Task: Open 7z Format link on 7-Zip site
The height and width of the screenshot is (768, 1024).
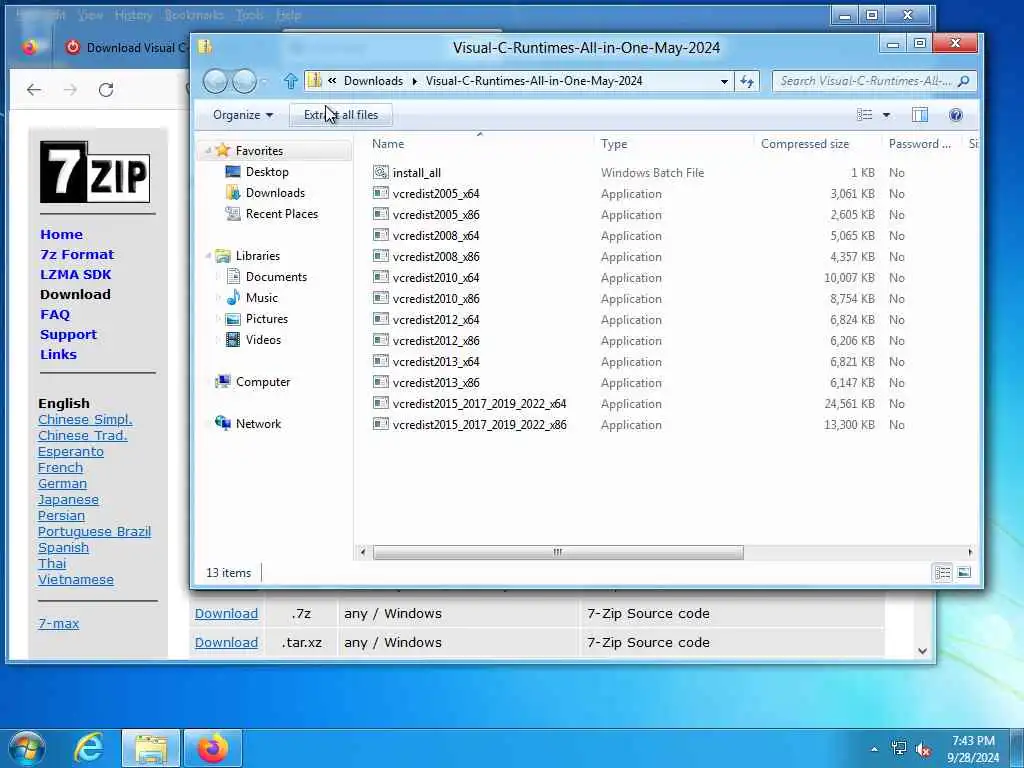Action: point(77,255)
